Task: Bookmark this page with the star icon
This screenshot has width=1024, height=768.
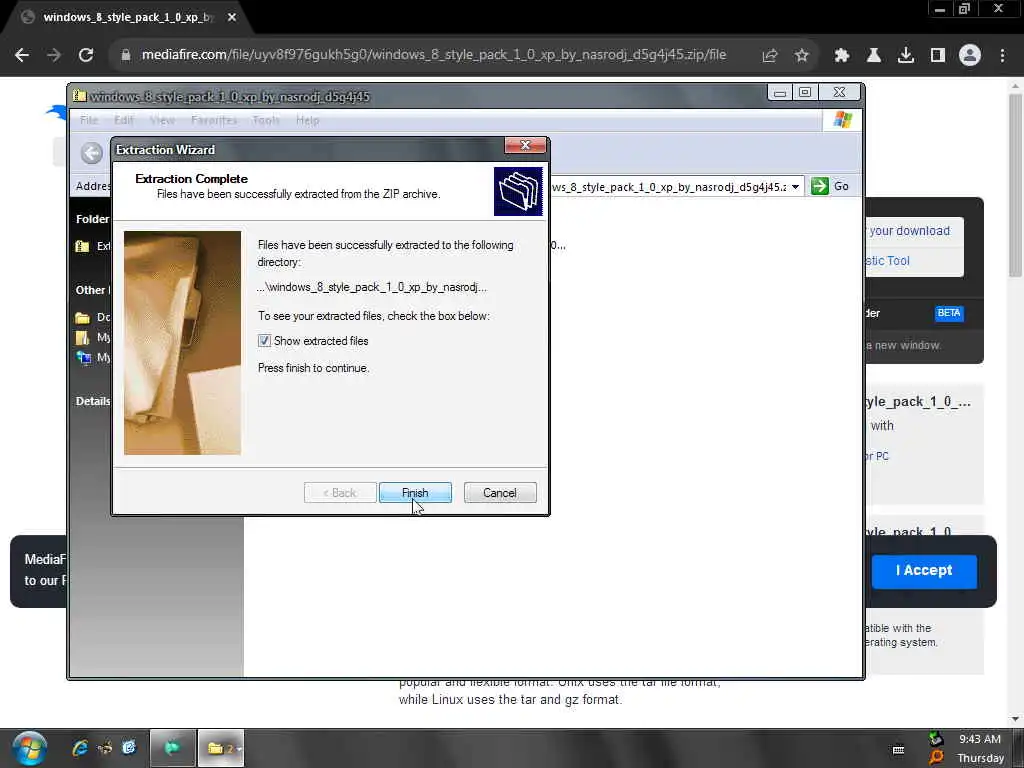Action: tap(802, 56)
